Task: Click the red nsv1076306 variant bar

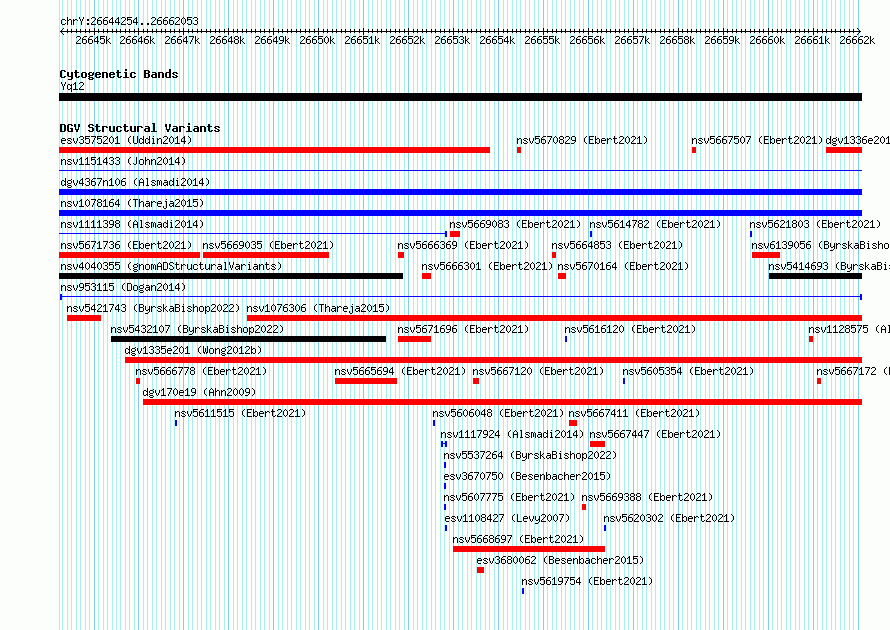Action: pyautogui.click(x=555, y=318)
